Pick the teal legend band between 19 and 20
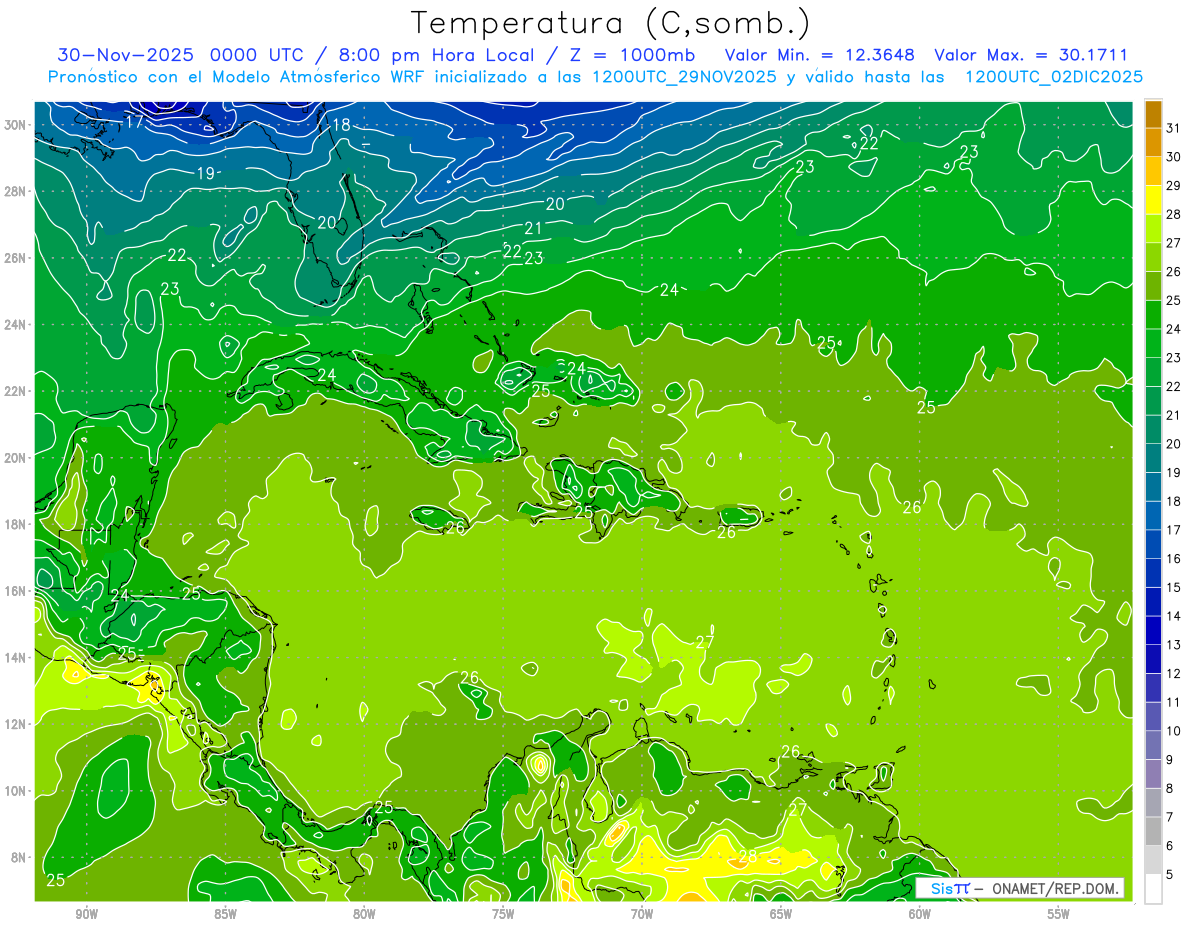Viewport: 1200px width, 927px height. (x=1153, y=459)
